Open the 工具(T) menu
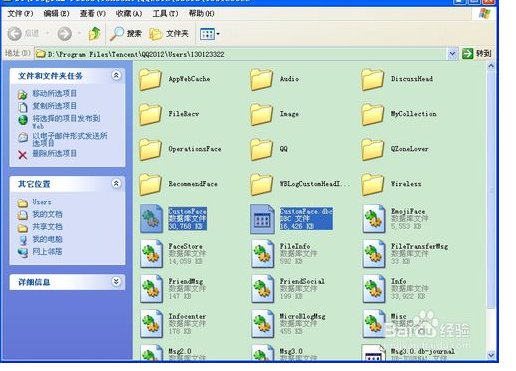Image resolution: width=516 pixels, height=371 pixels. (x=165, y=14)
